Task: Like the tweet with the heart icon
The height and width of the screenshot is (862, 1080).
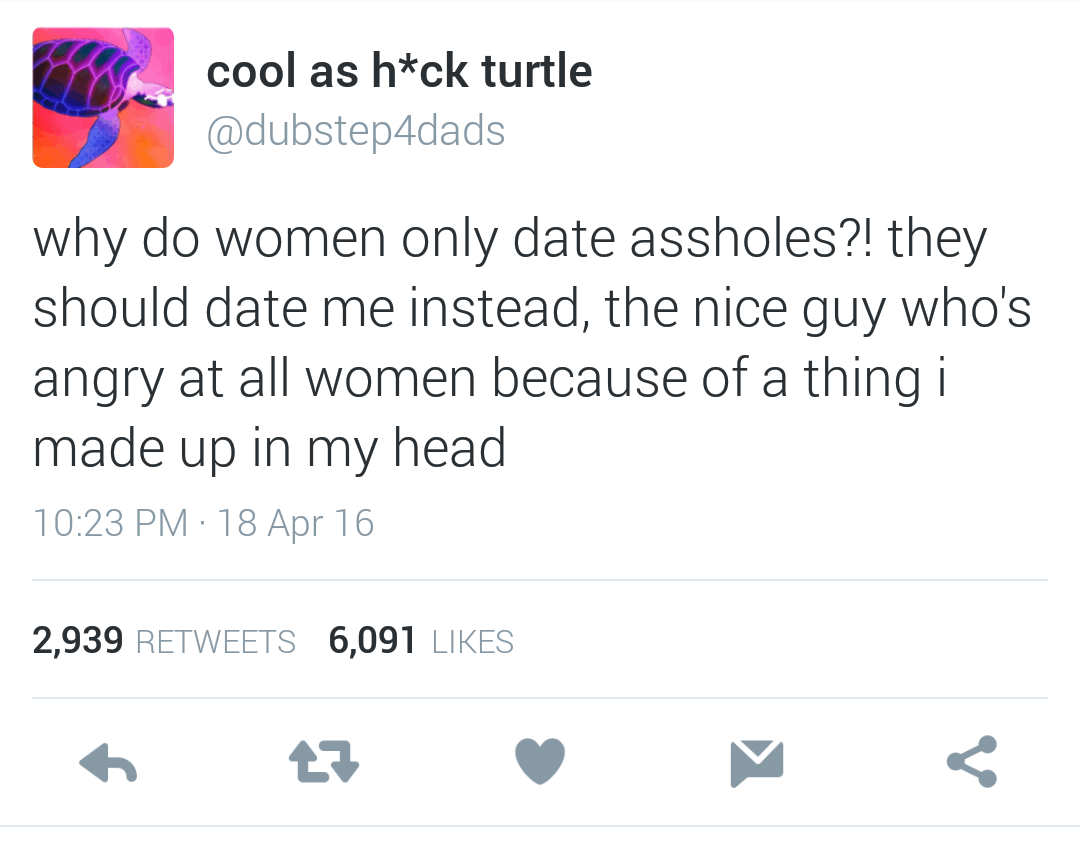Action: [x=540, y=761]
